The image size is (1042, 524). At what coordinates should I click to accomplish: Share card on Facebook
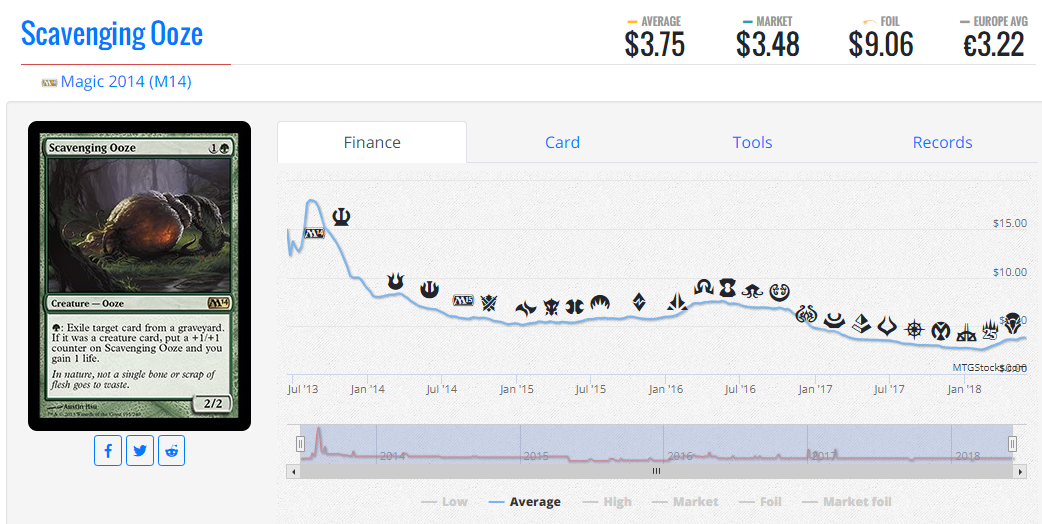click(x=108, y=451)
